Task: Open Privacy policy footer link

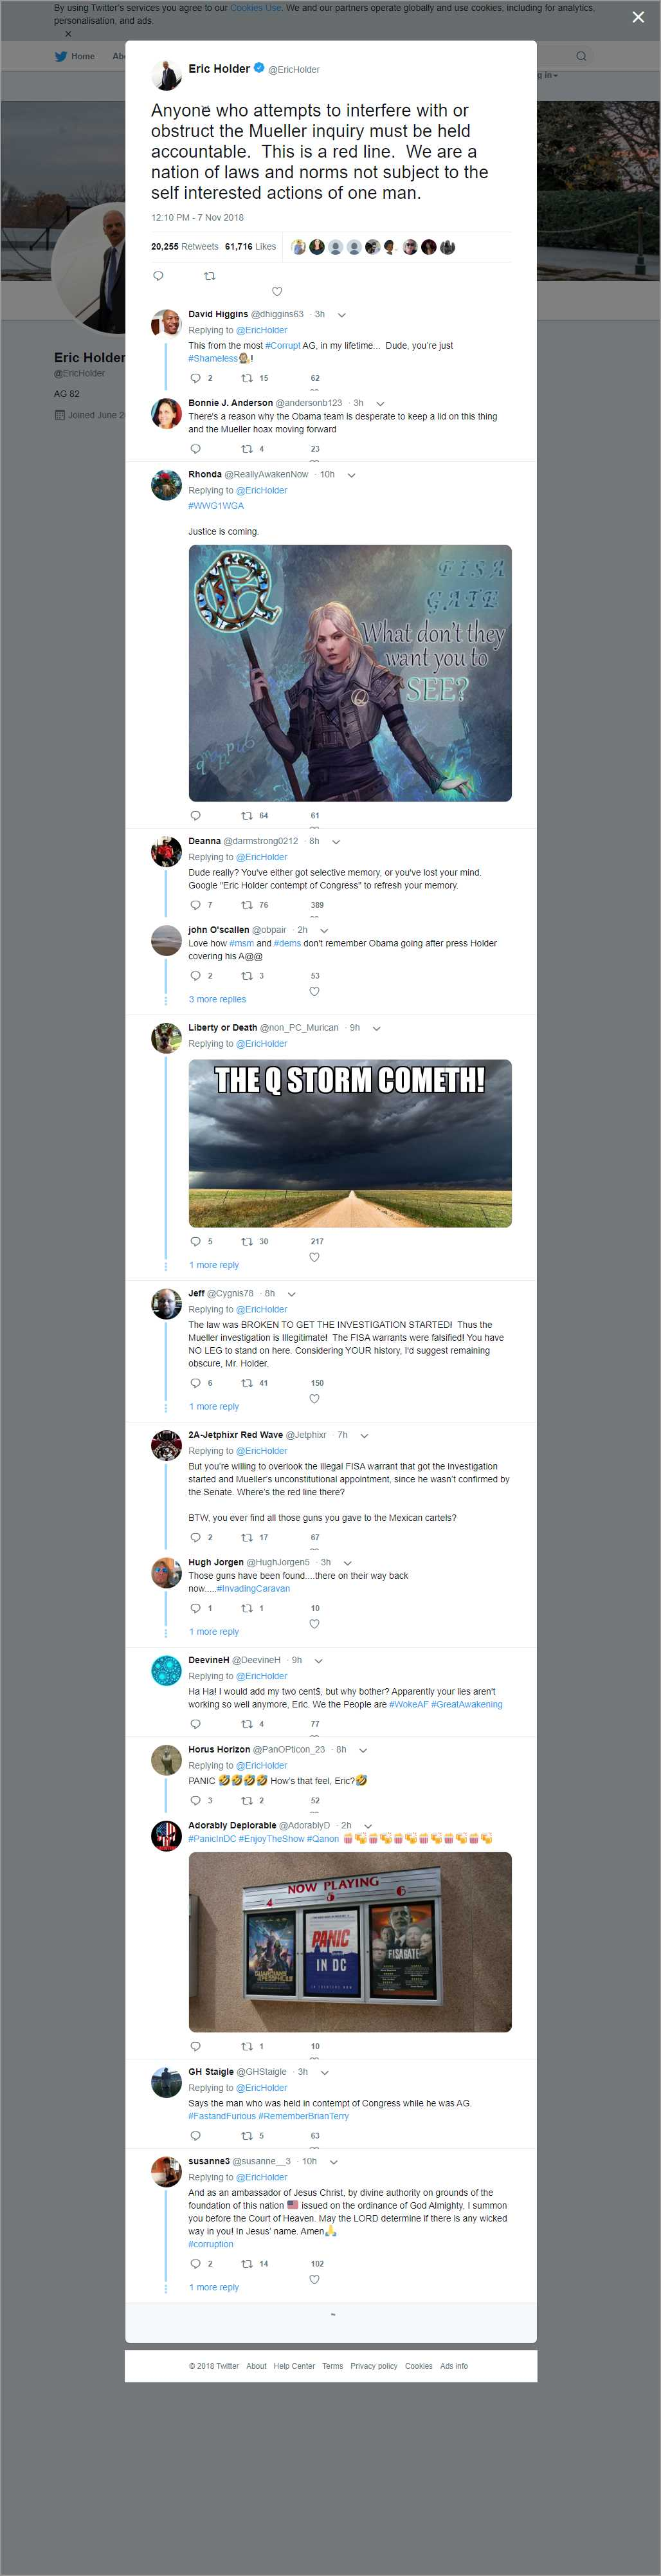Action: point(373,2366)
